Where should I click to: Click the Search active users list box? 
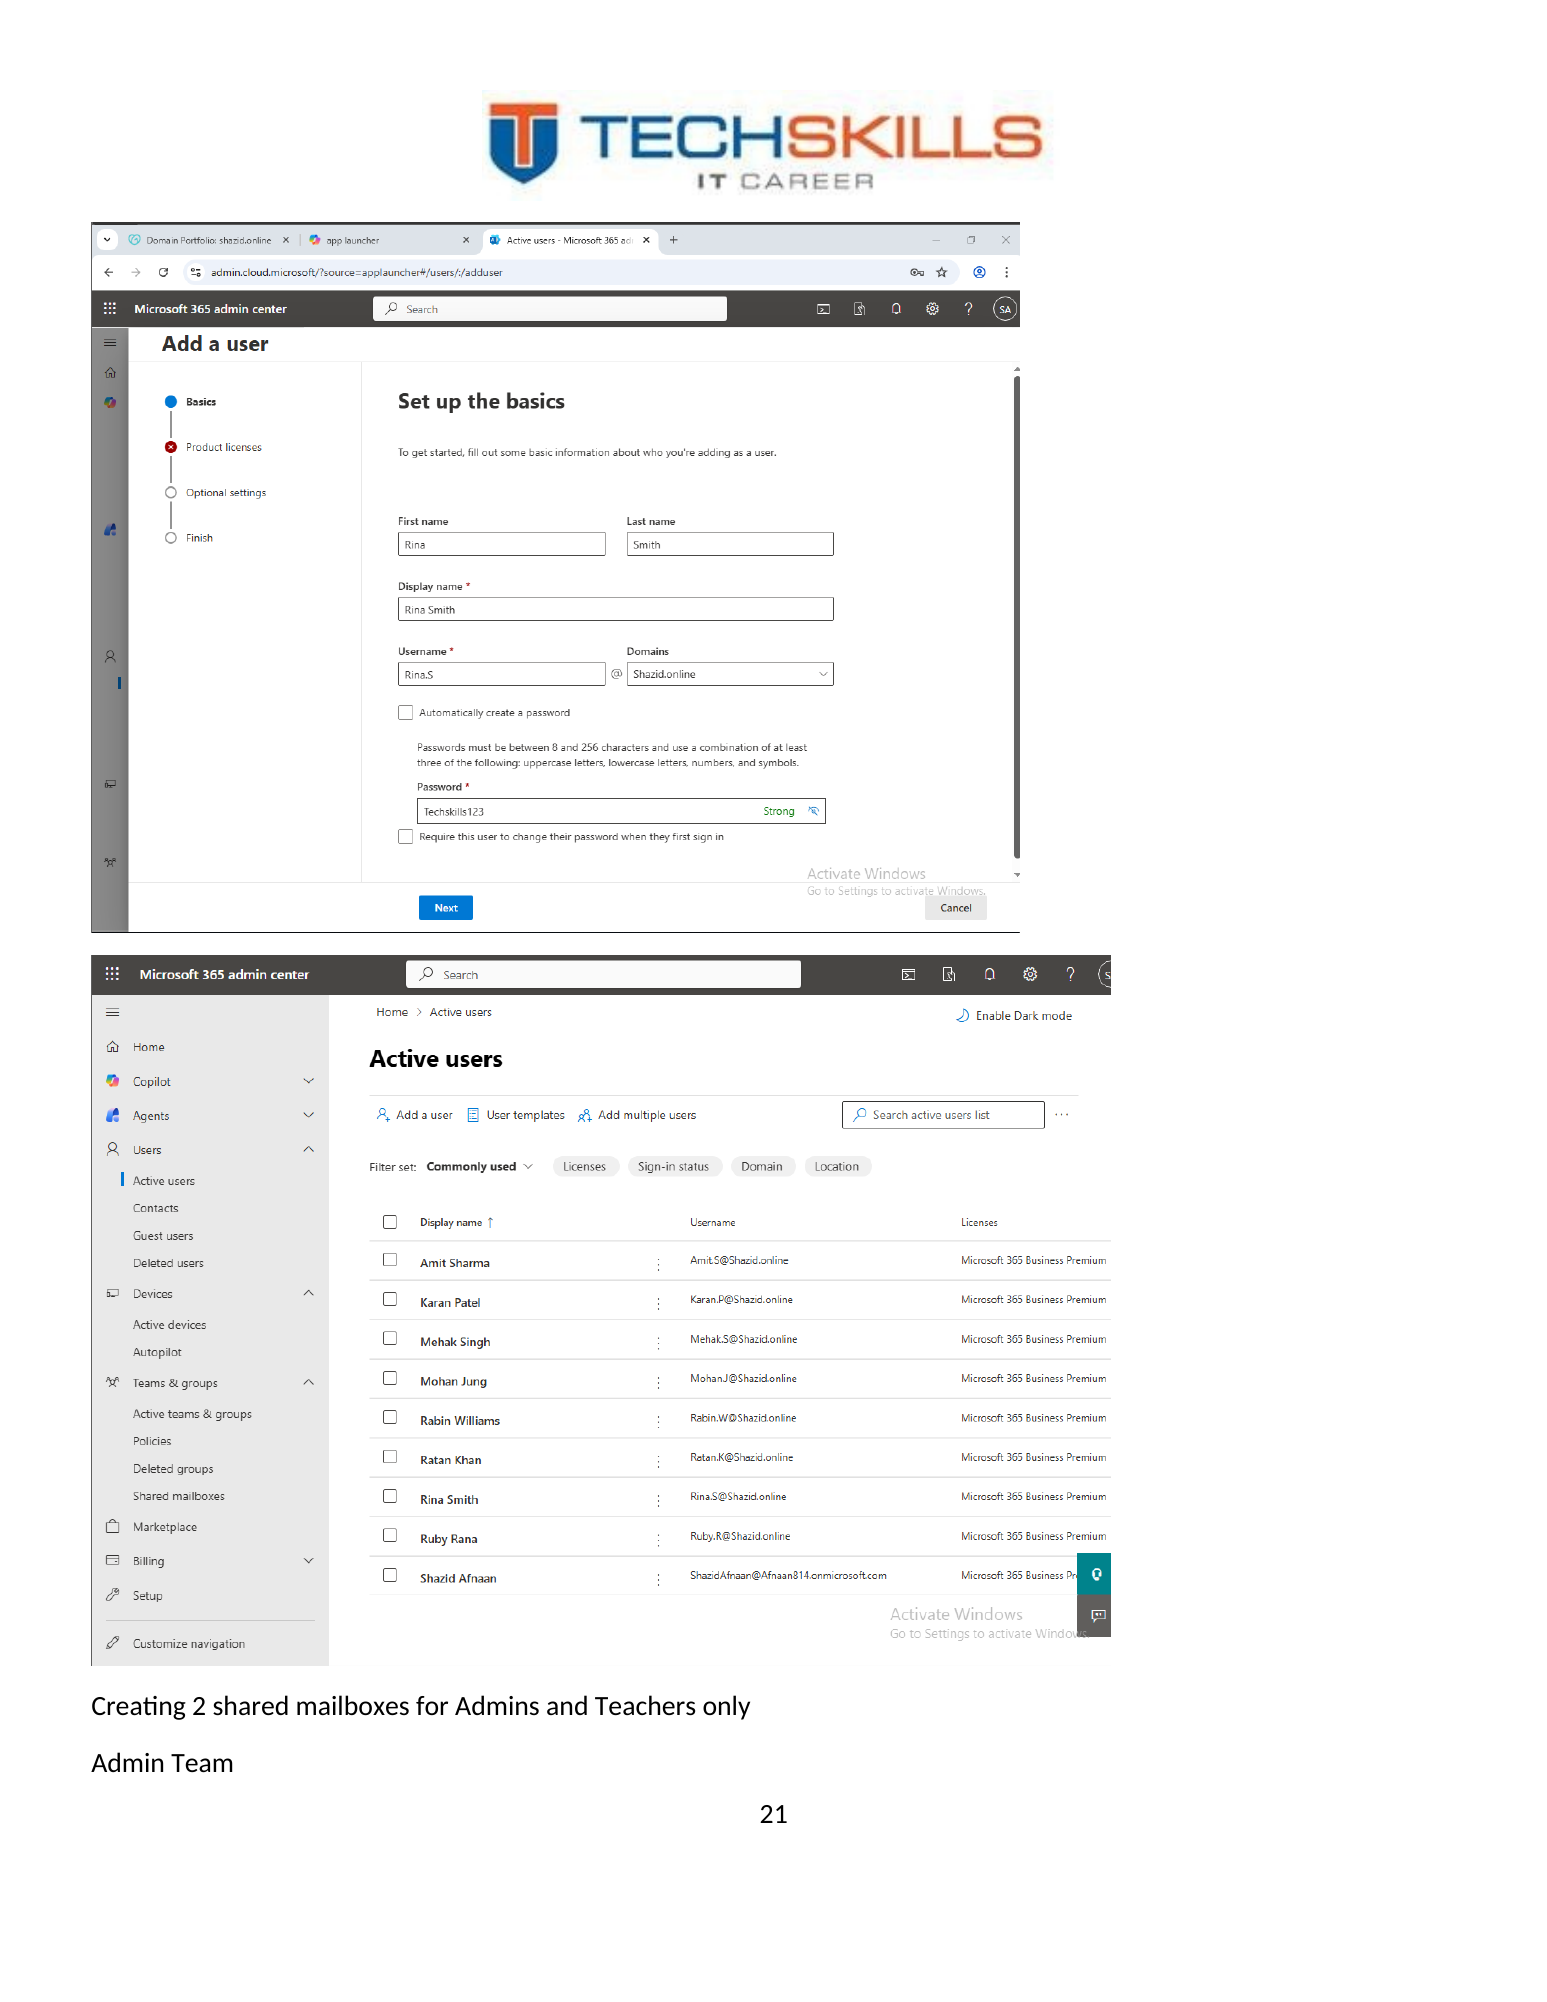(x=943, y=1115)
